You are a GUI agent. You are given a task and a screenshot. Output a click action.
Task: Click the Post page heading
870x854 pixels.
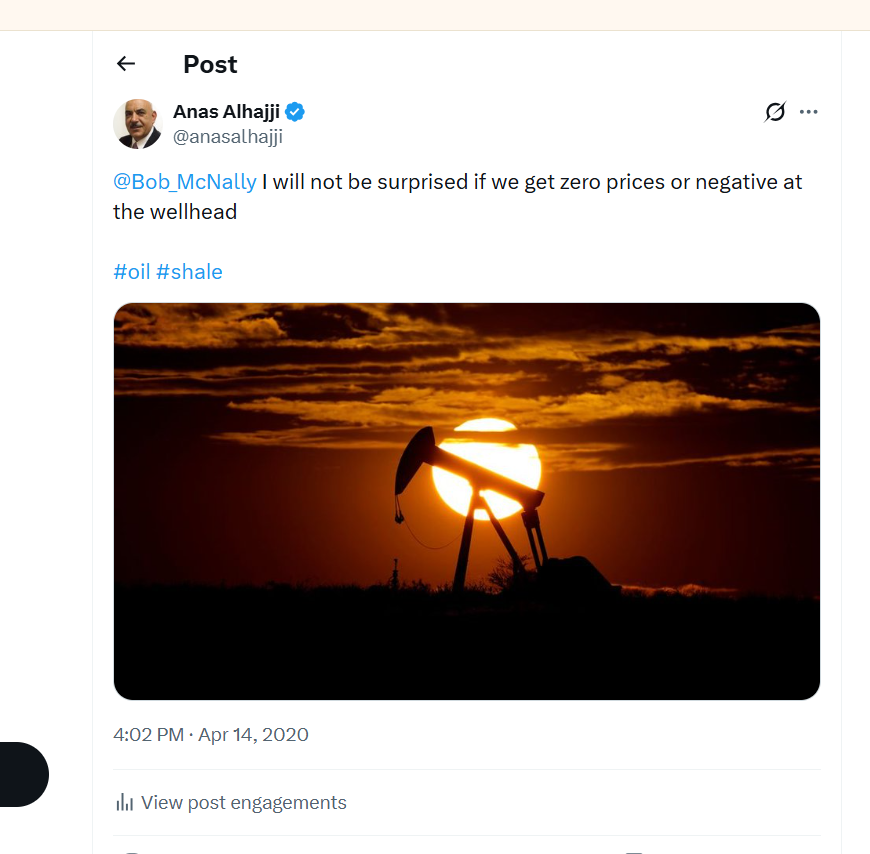click(x=210, y=64)
